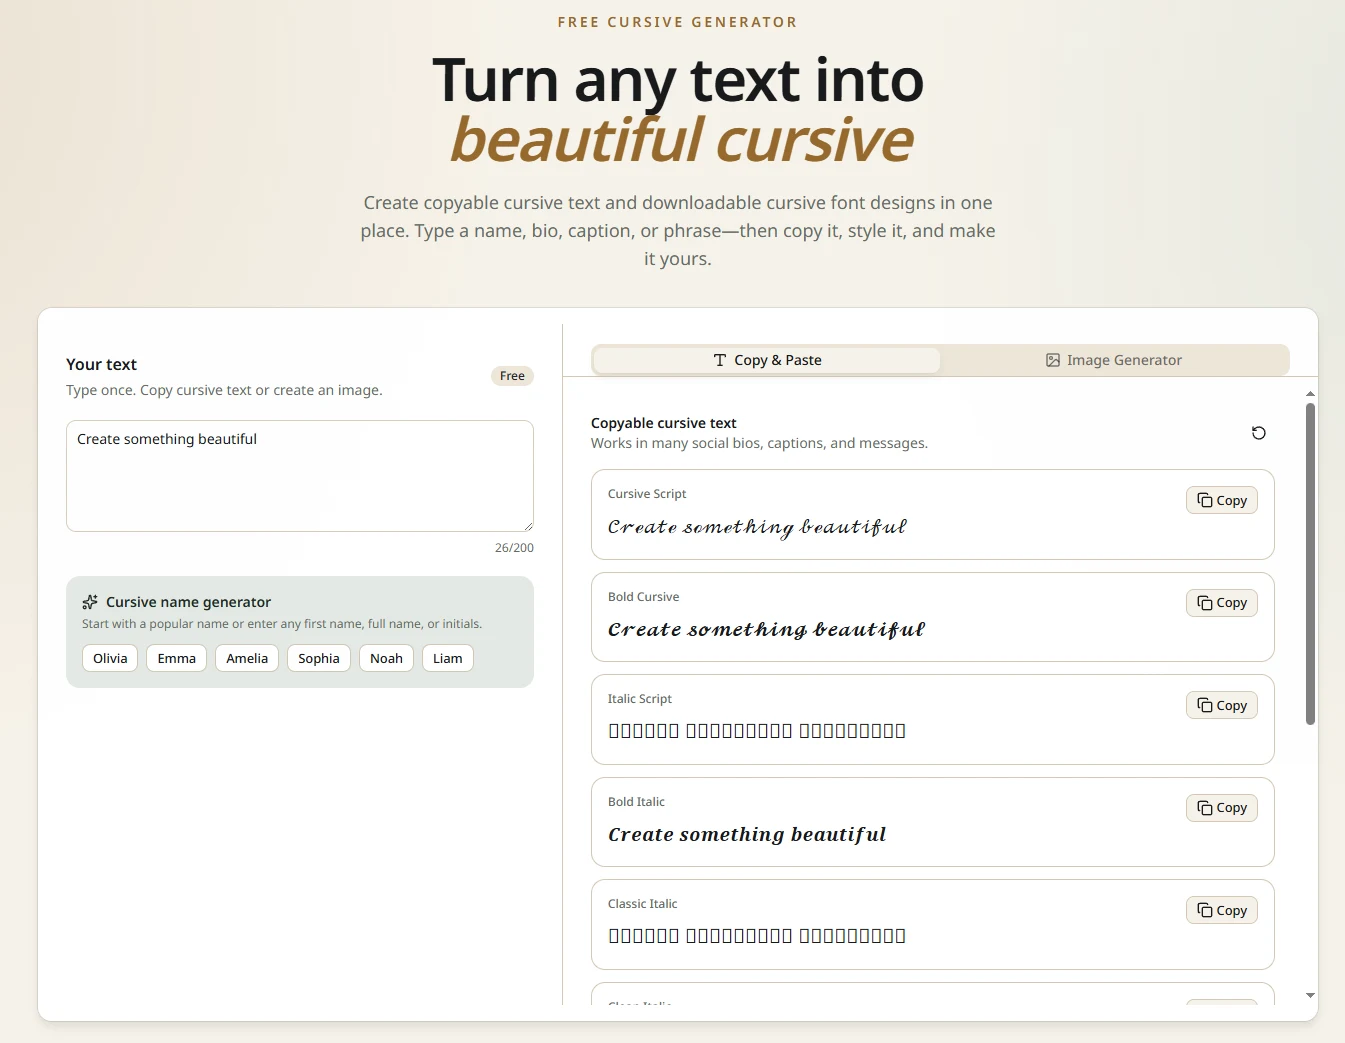1345x1043 pixels.
Task: Pick the Sophia name chip
Action: [x=319, y=658]
